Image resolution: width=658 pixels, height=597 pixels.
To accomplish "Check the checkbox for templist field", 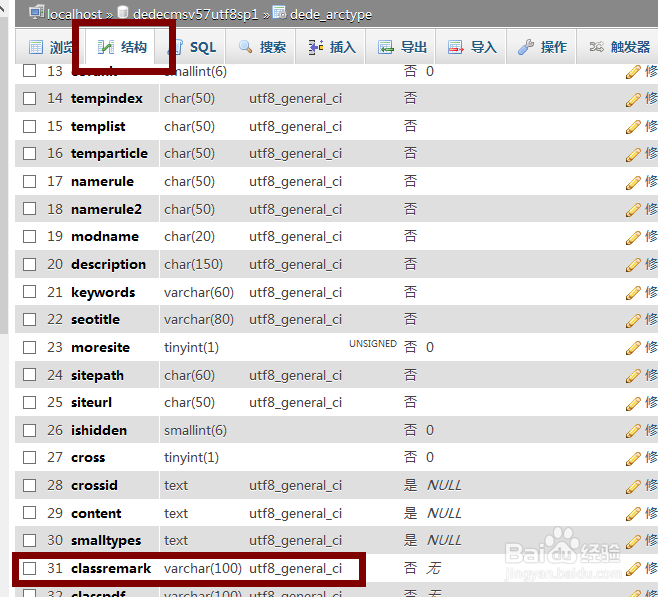I will click(x=30, y=127).
